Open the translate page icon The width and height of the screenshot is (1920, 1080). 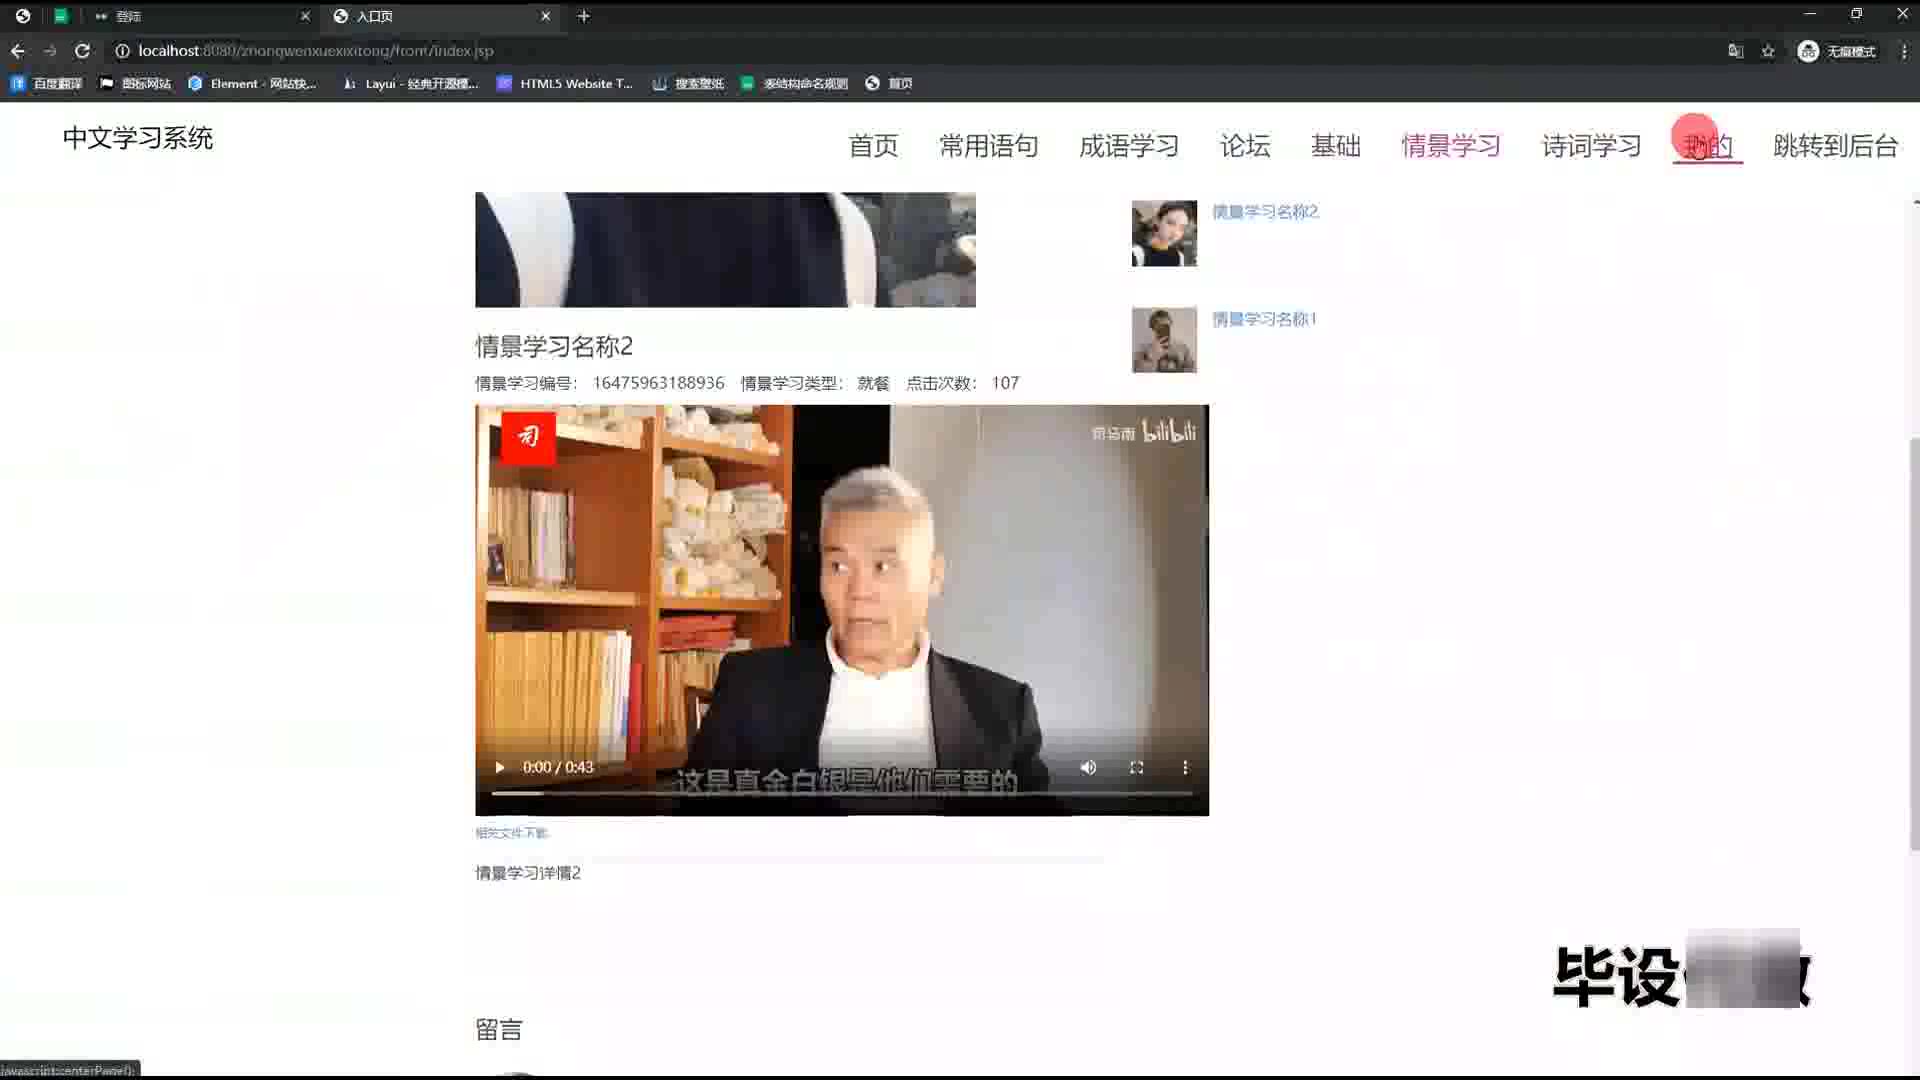[1735, 51]
